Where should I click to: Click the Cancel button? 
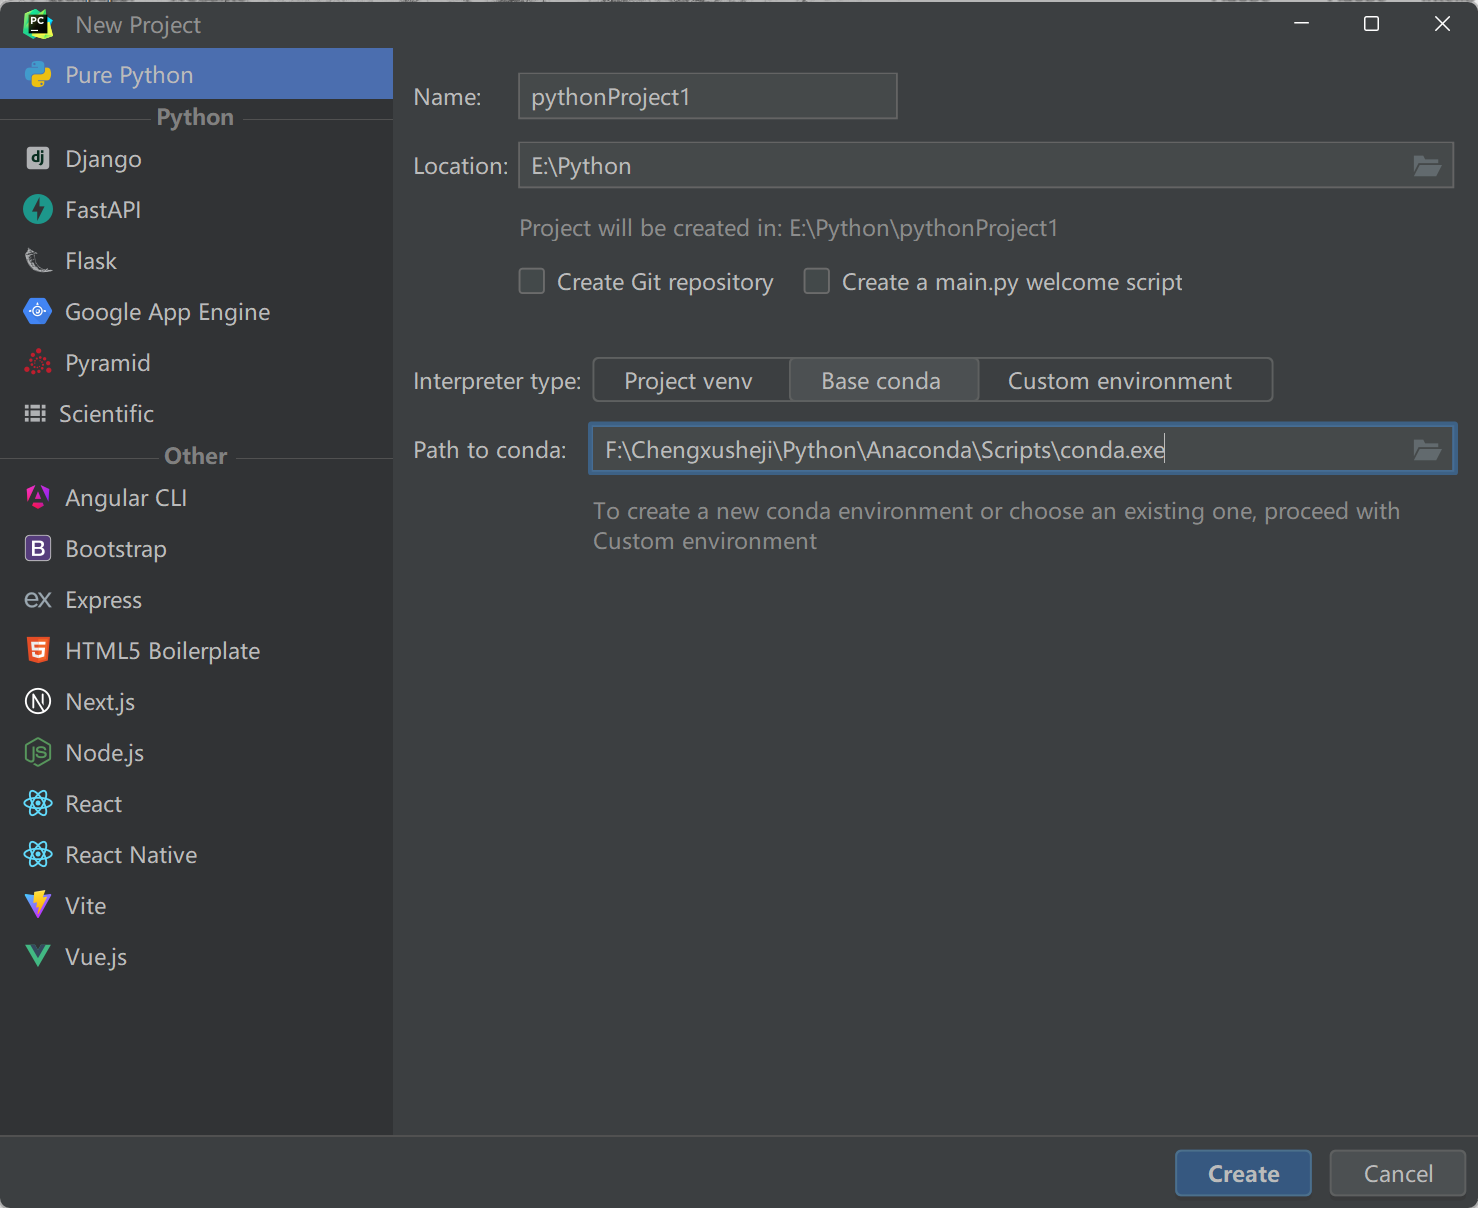1398,1173
